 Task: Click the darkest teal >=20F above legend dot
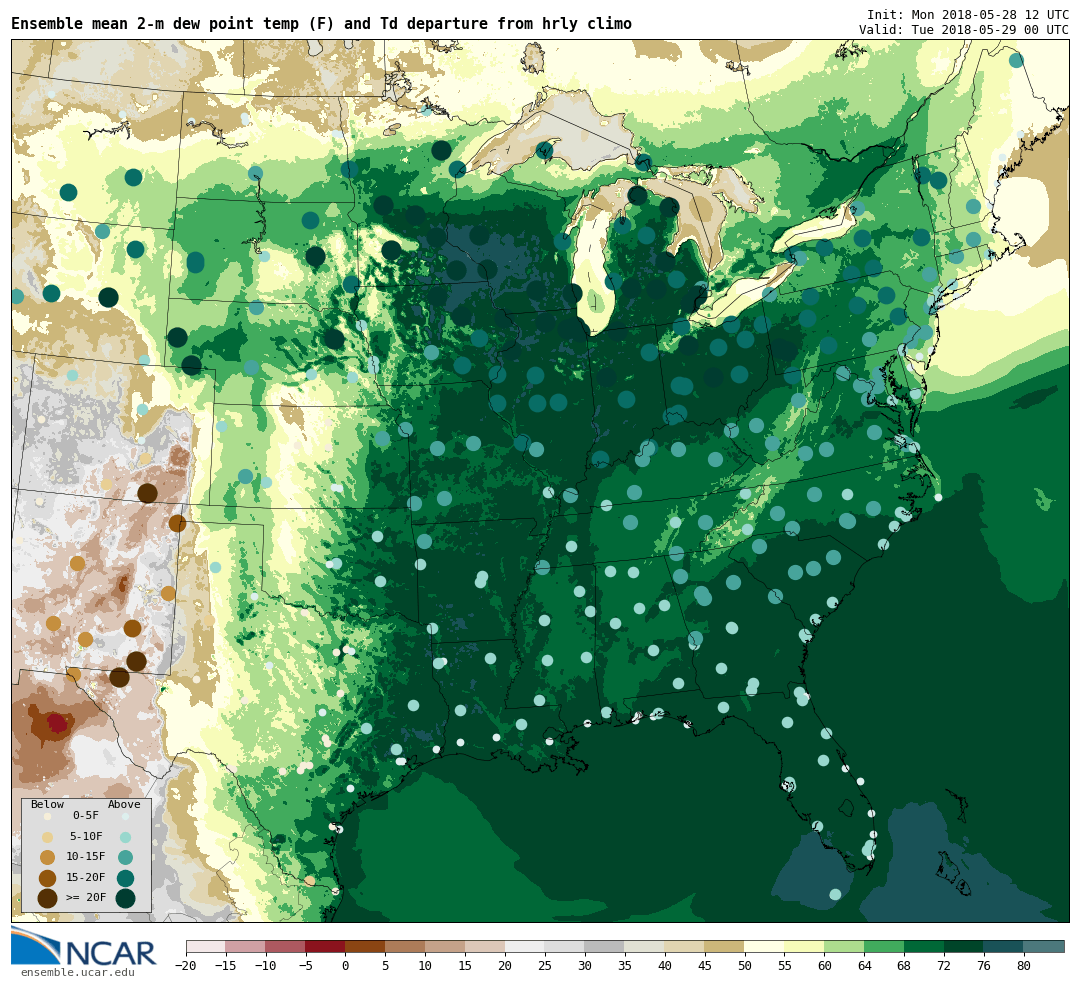point(125,898)
